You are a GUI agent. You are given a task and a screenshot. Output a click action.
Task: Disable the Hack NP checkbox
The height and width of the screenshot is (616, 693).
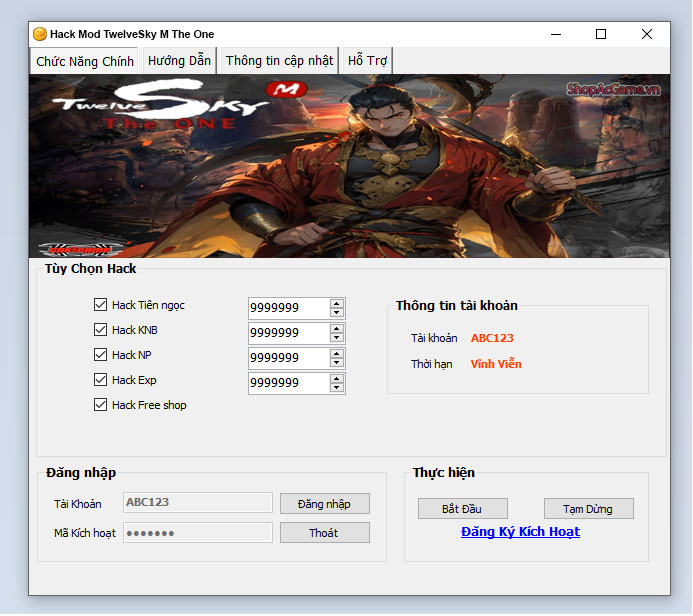(x=100, y=355)
